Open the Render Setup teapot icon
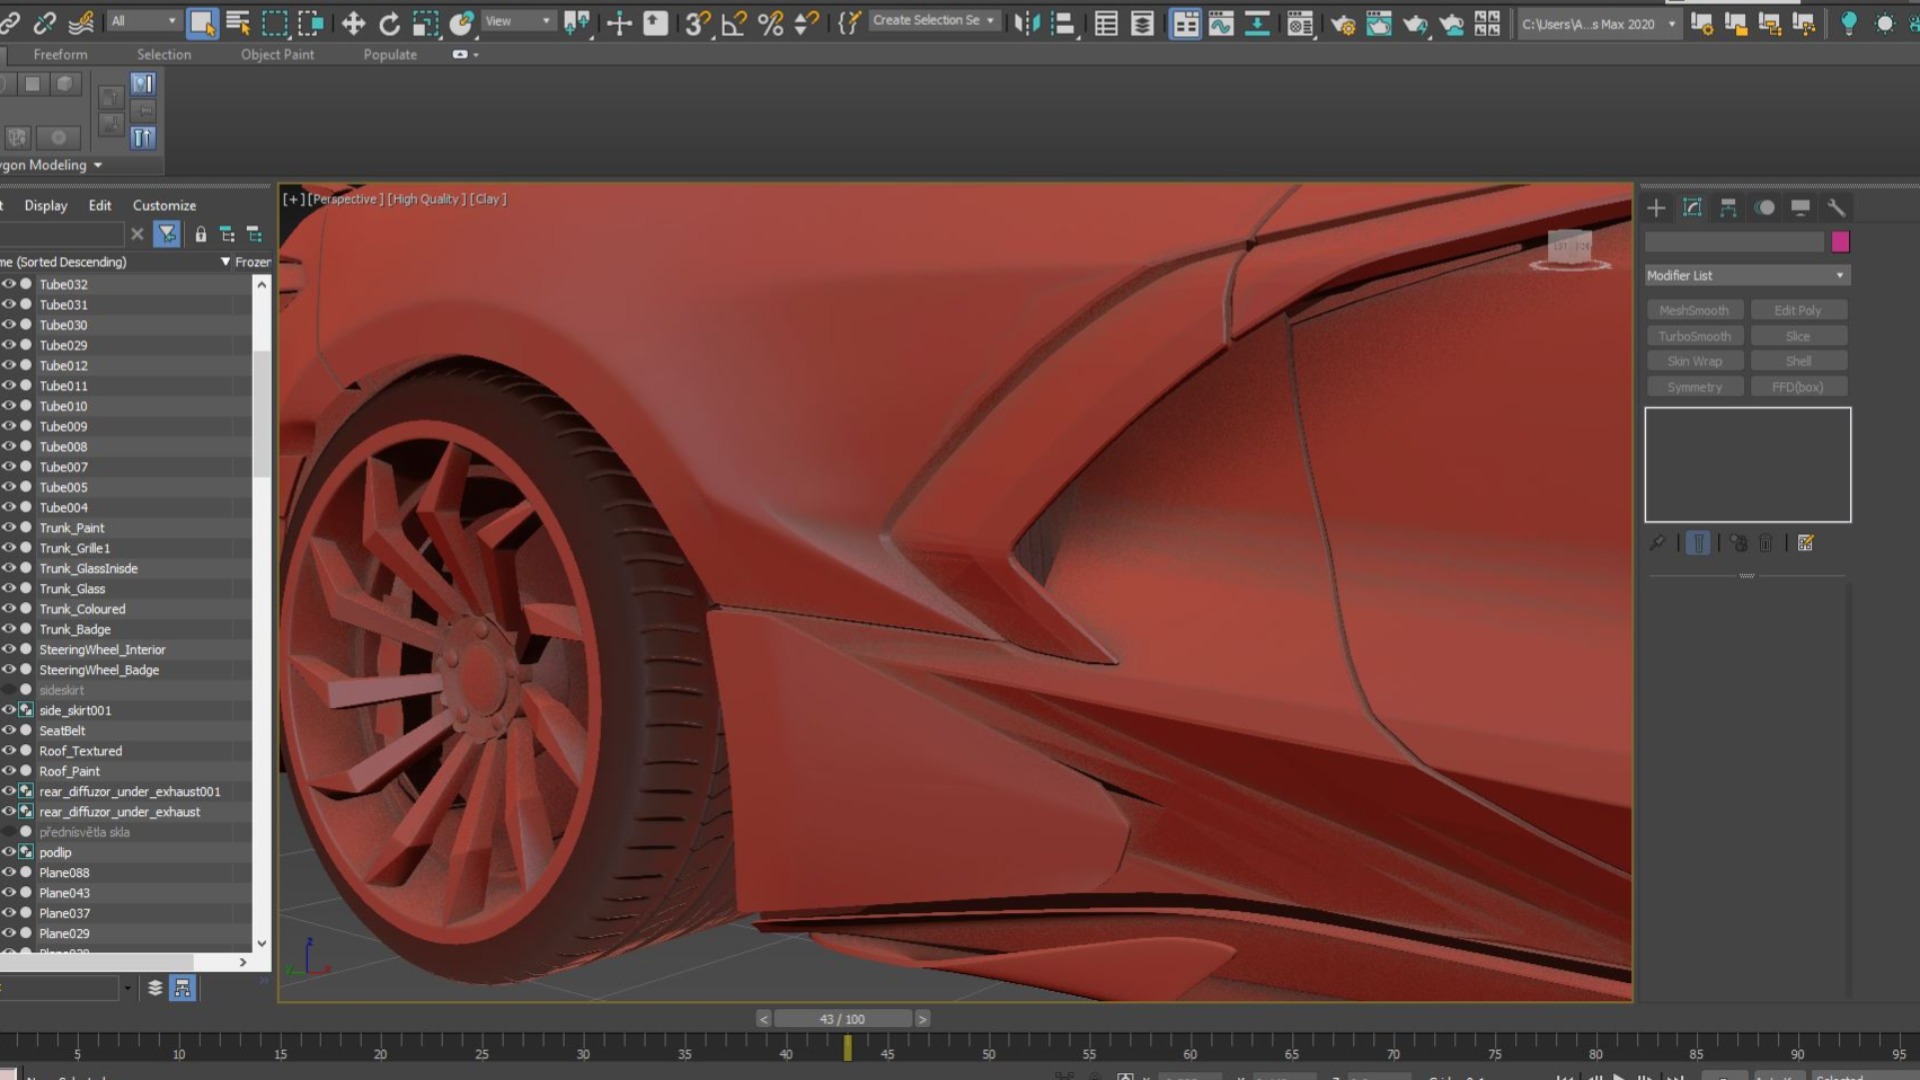The height and width of the screenshot is (1080, 1920). [x=1343, y=23]
